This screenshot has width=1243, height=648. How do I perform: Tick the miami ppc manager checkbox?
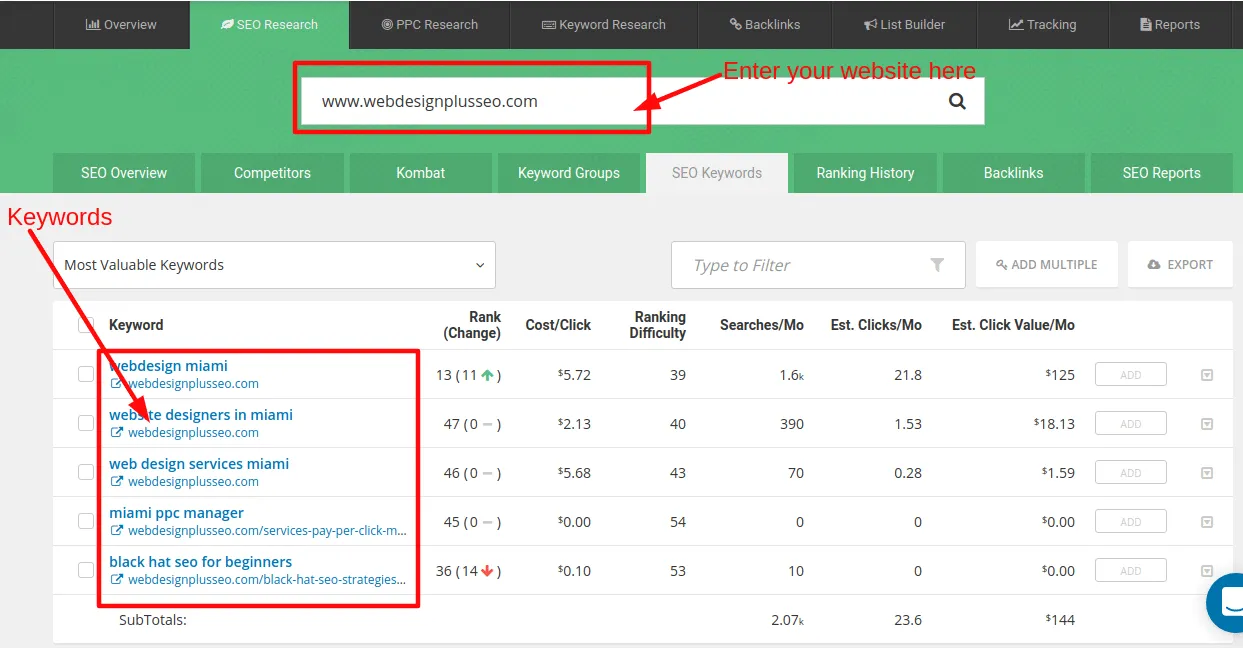[x=86, y=521]
